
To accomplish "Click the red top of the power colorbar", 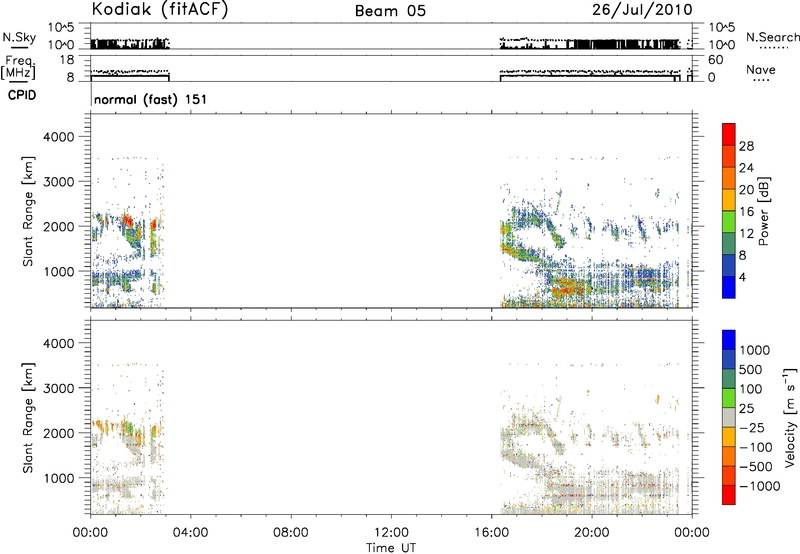I will coord(729,133).
